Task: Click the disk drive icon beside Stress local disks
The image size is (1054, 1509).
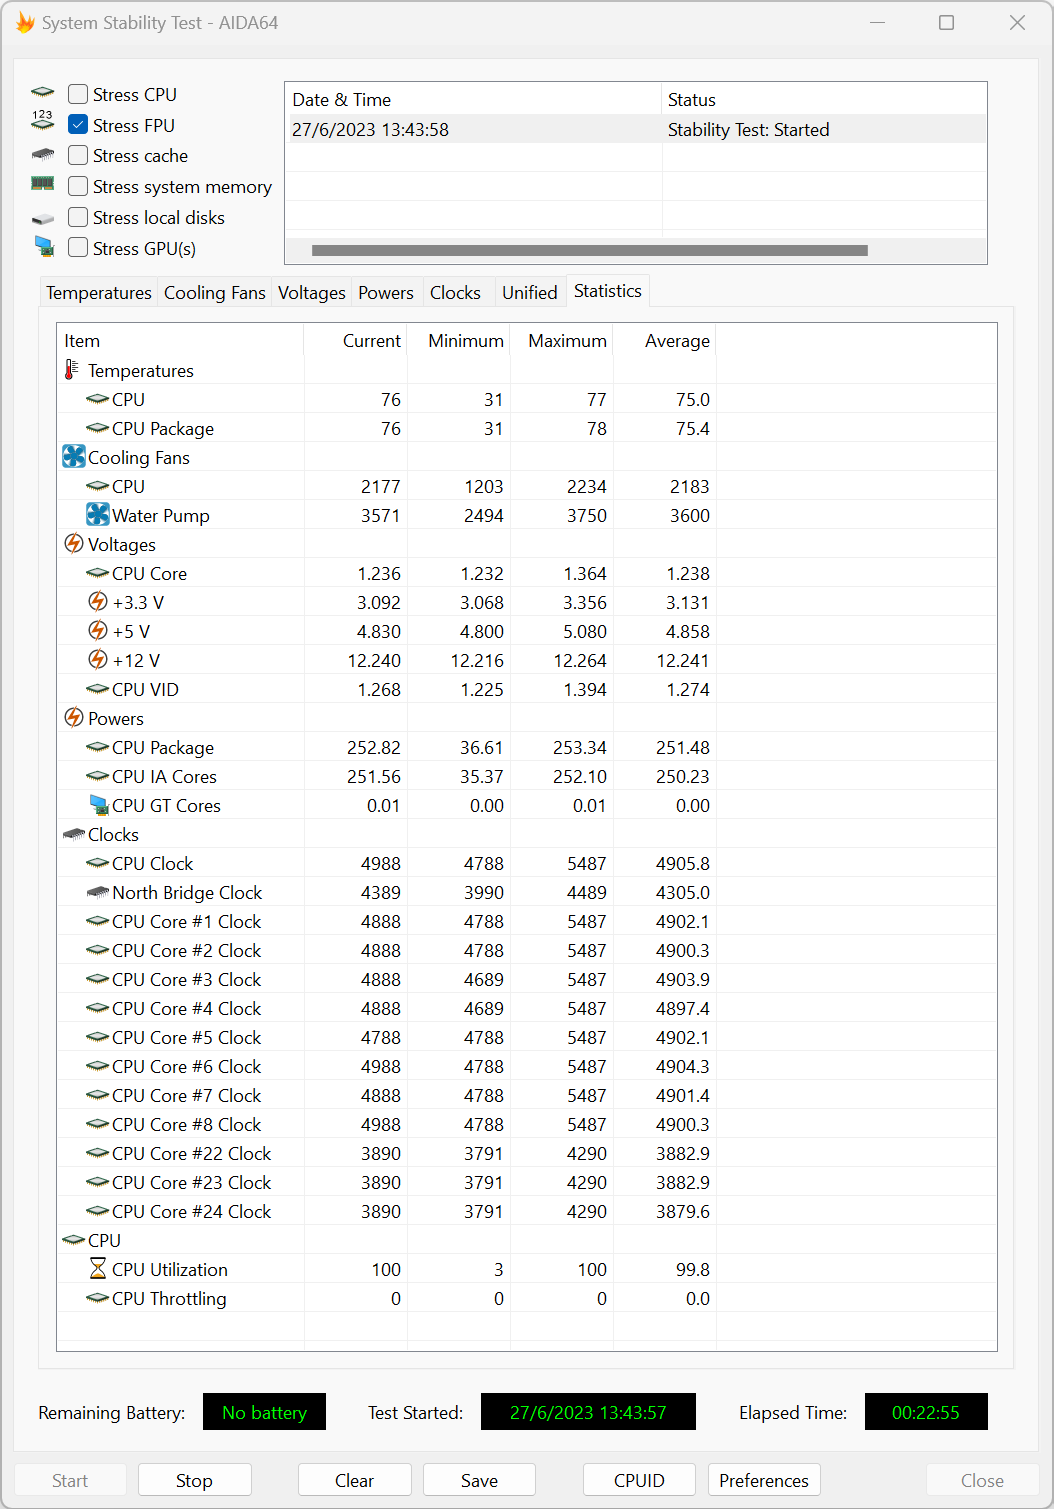Action: click(42, 218)
